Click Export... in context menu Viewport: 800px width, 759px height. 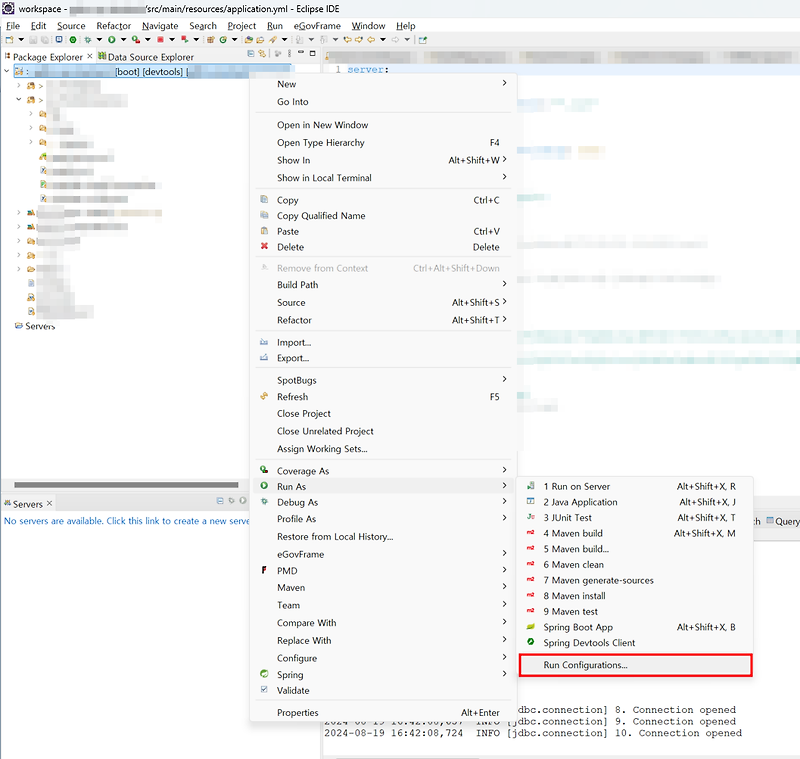tap(383, 358)
